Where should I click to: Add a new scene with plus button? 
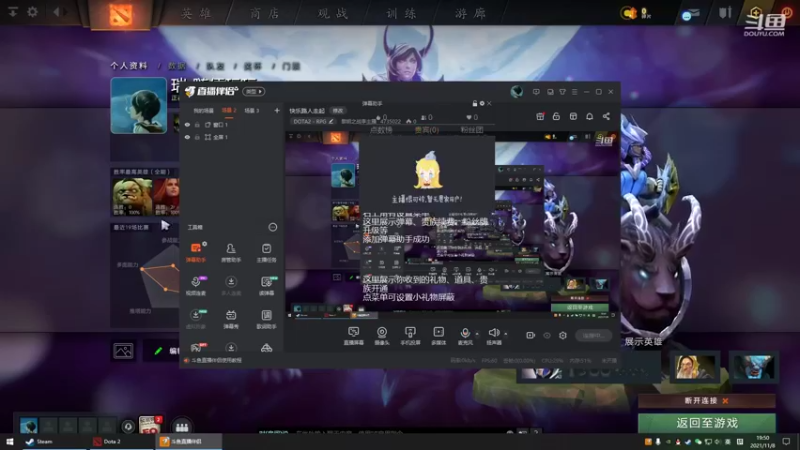pos(277,110)
